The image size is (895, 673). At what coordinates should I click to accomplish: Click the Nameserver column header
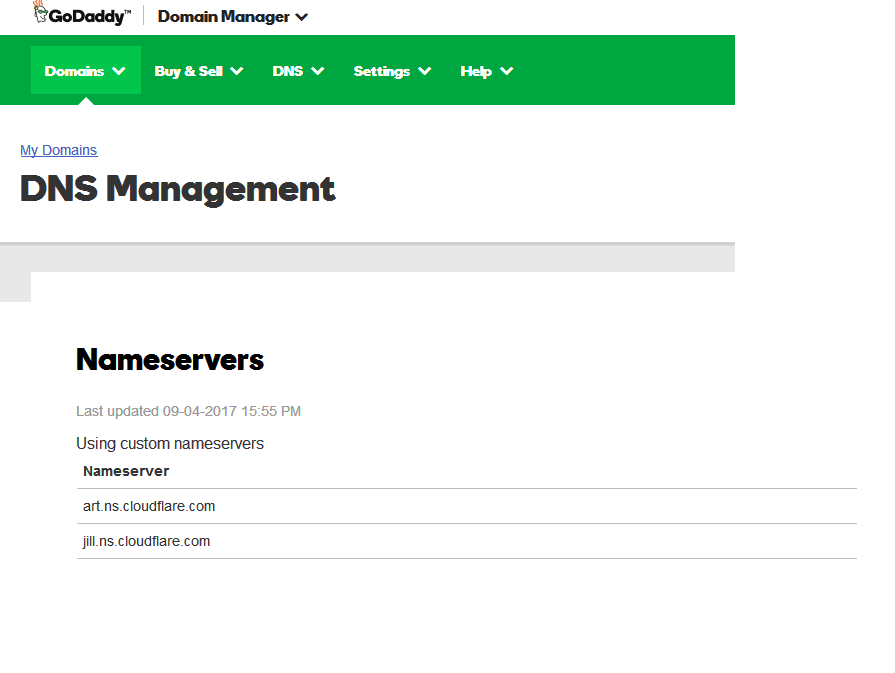point(126,471)
